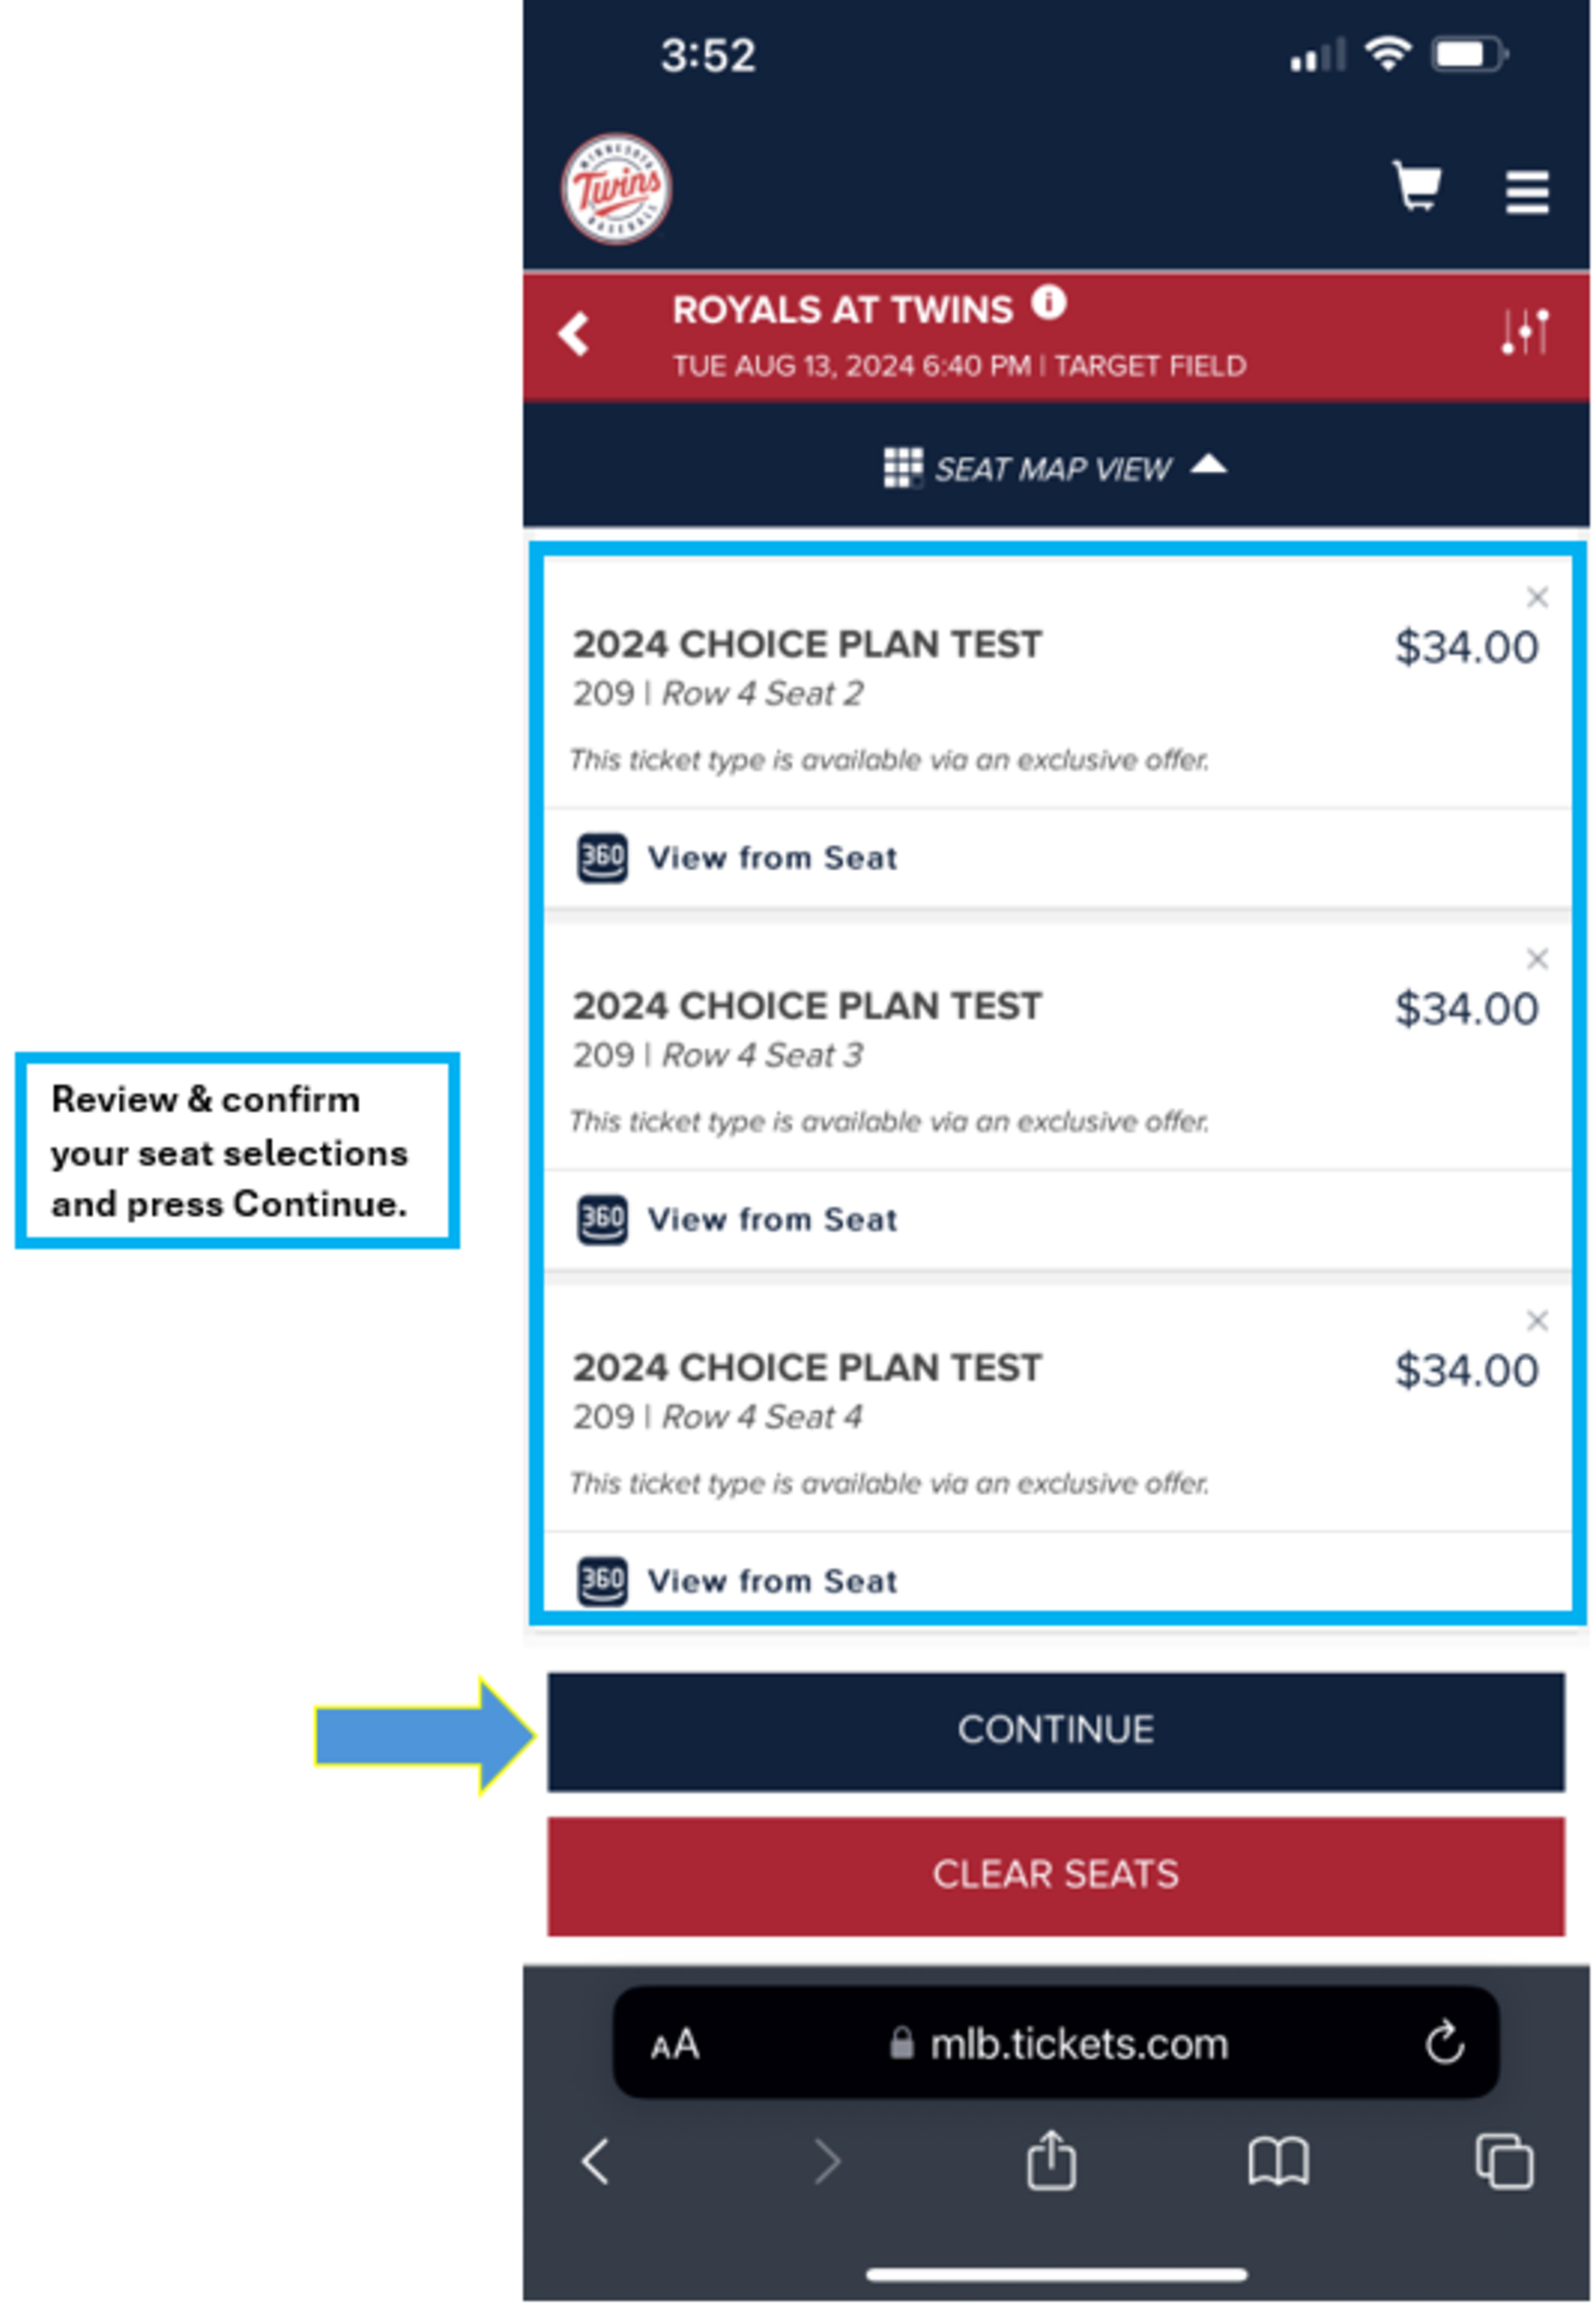Remove the Row 4 Seat 2 ticket
The image size is (1596, 2310).
pos(1537,597)
